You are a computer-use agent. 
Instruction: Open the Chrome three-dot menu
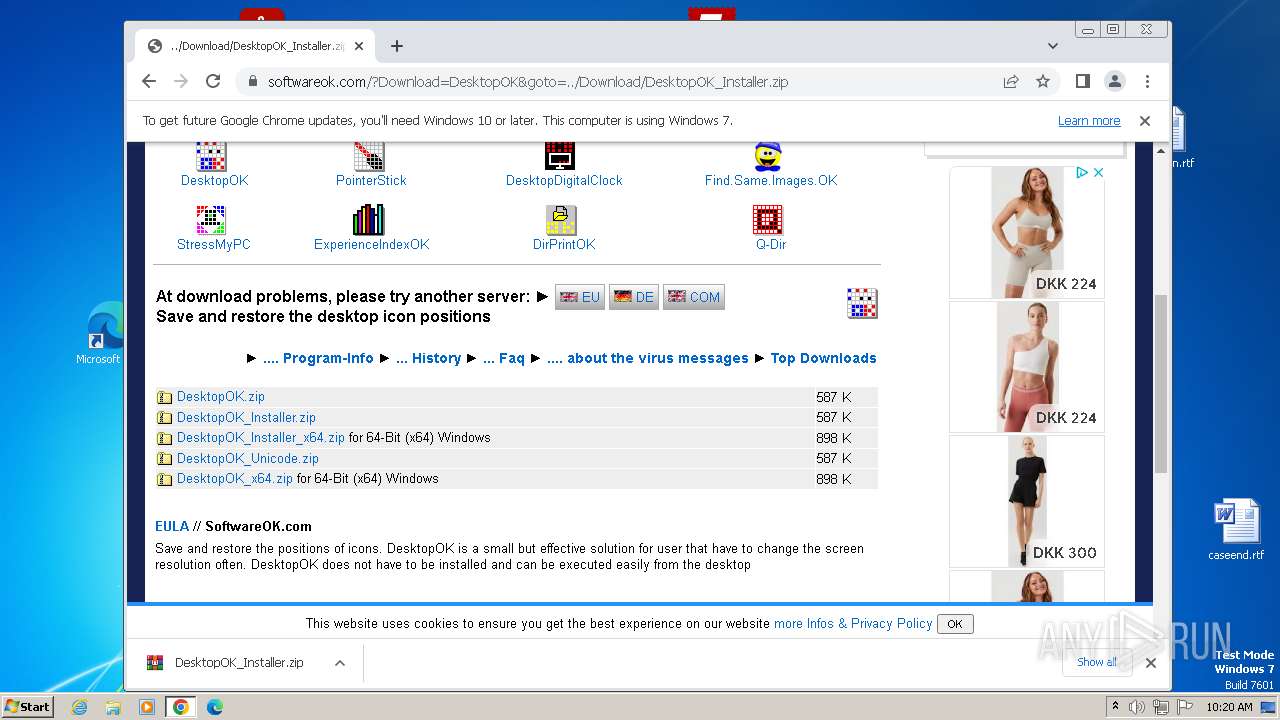pos(1147,81)
